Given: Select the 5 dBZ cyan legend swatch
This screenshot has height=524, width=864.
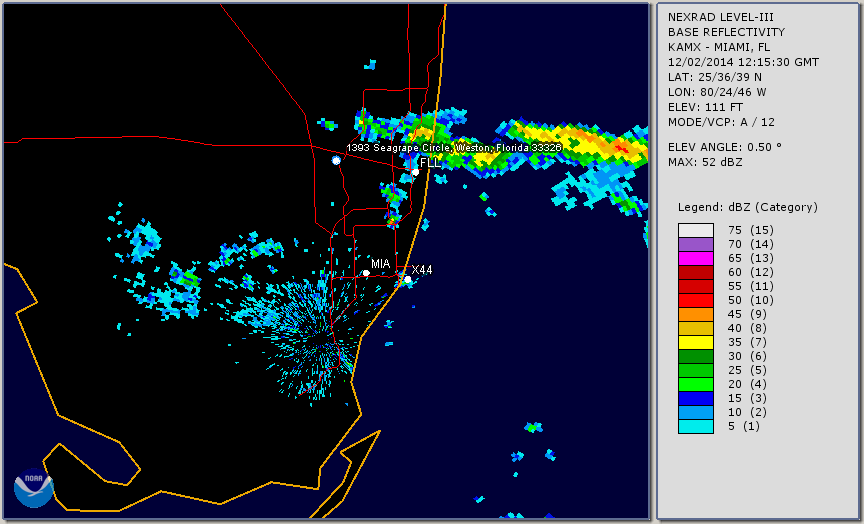Looking at the screenshot, I should (695, 426).
